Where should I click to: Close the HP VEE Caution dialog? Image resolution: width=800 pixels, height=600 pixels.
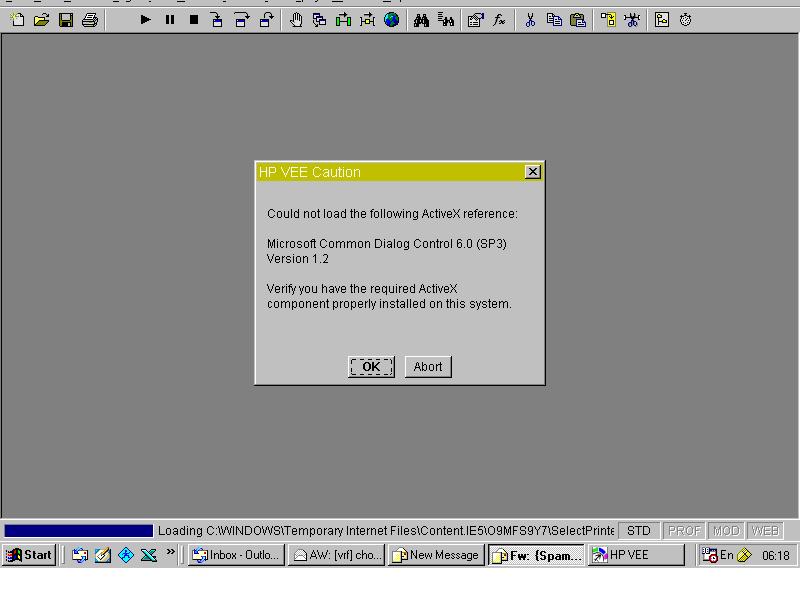[533, 172]
